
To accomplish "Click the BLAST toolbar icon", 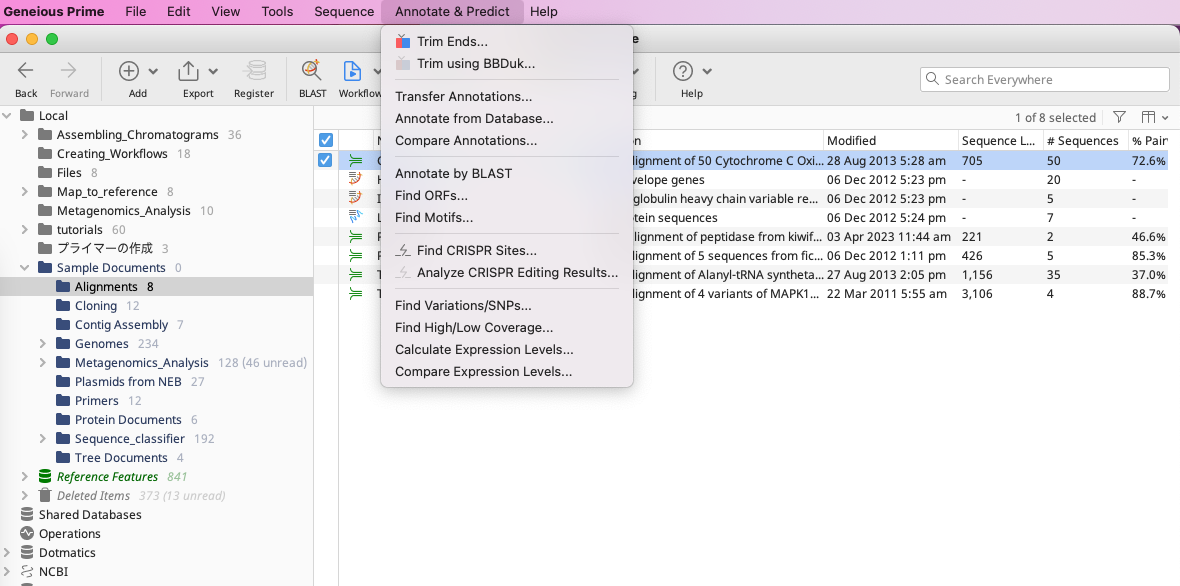I will coord(312,71).
